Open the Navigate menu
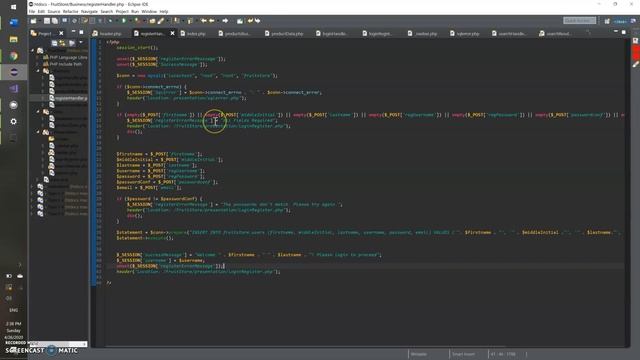The height and width of the screenshot is (360, 640). (89, 11)
